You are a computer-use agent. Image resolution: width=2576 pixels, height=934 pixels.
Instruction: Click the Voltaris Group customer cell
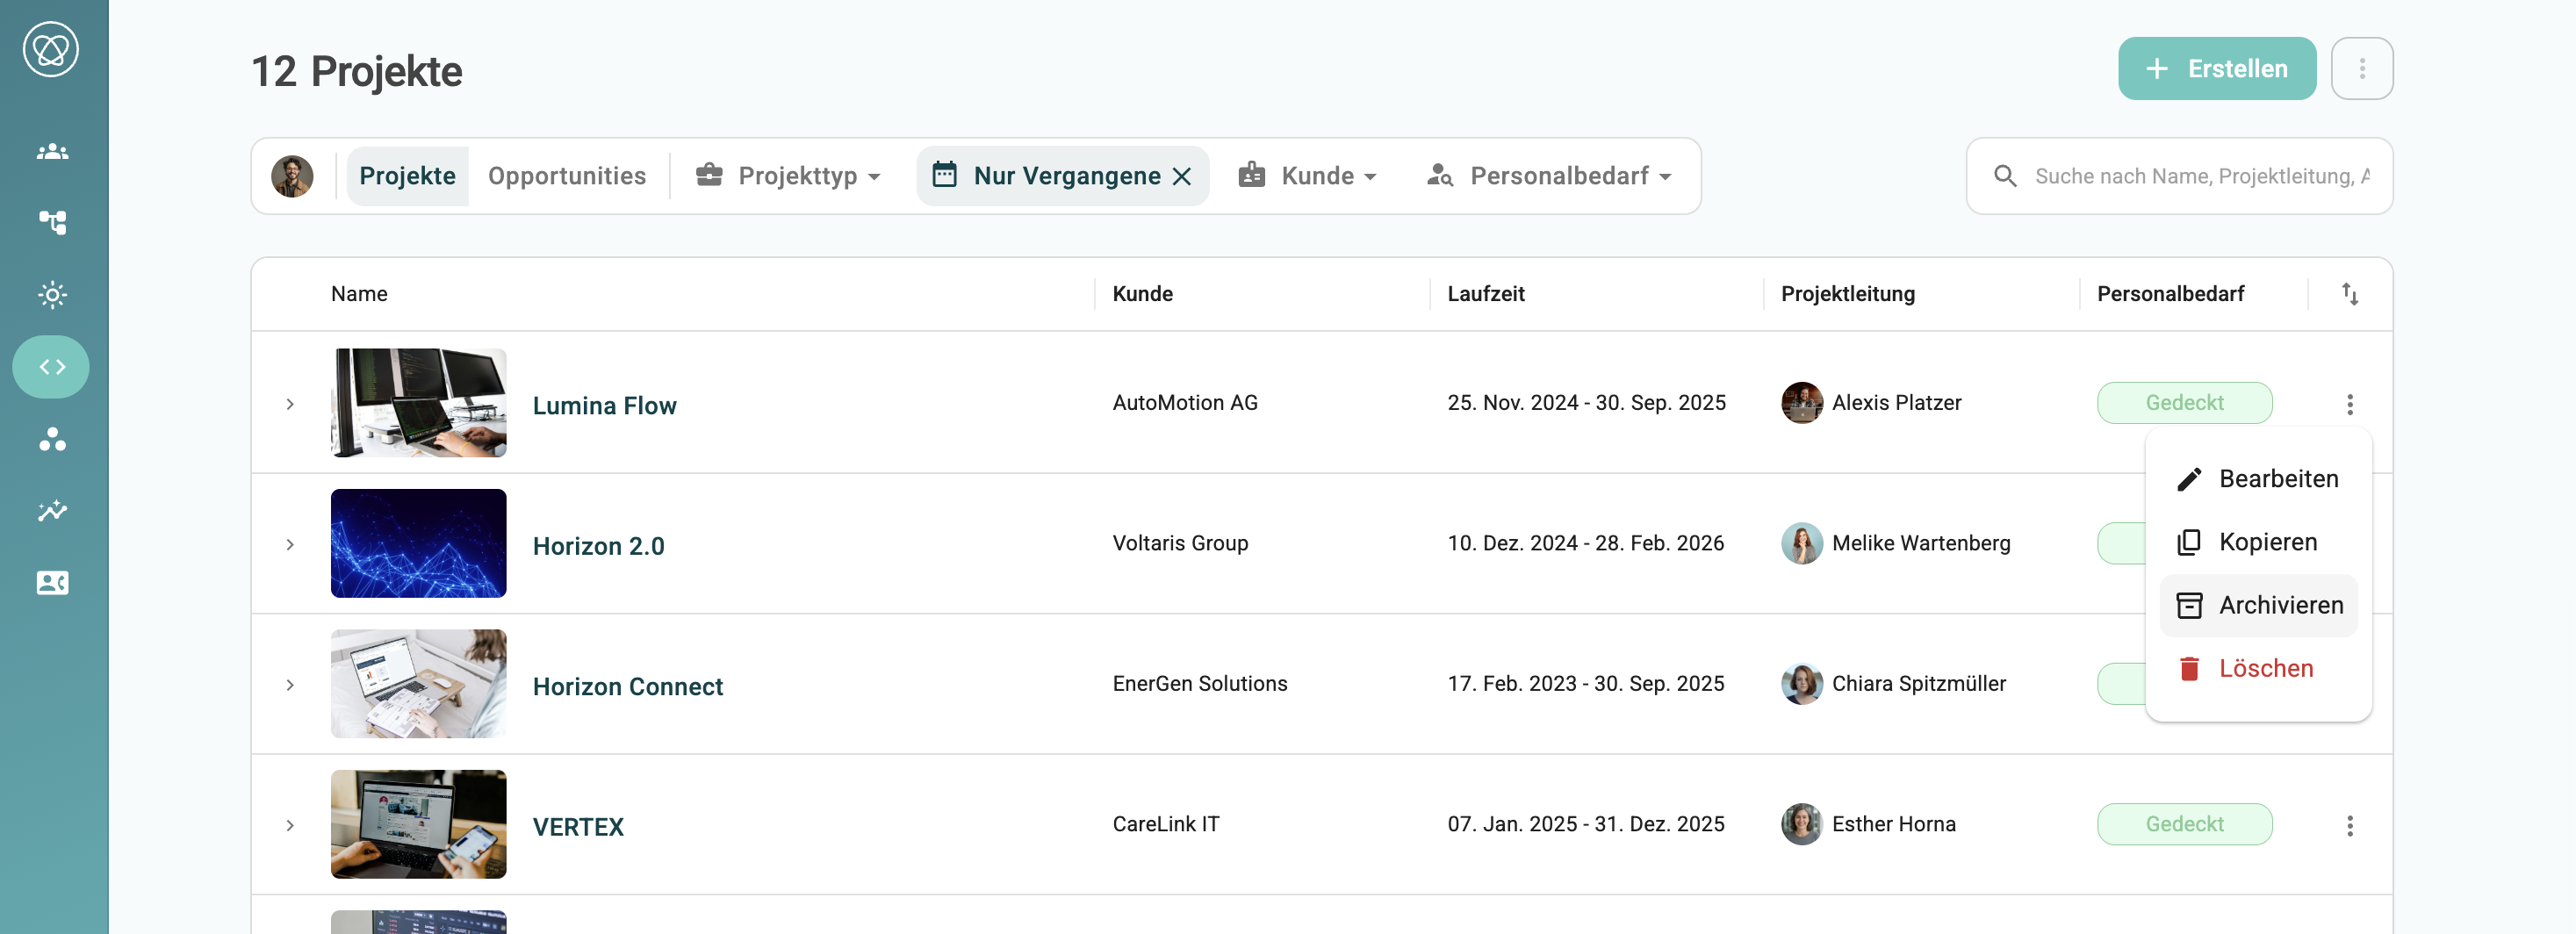[x=1180, y=543]
